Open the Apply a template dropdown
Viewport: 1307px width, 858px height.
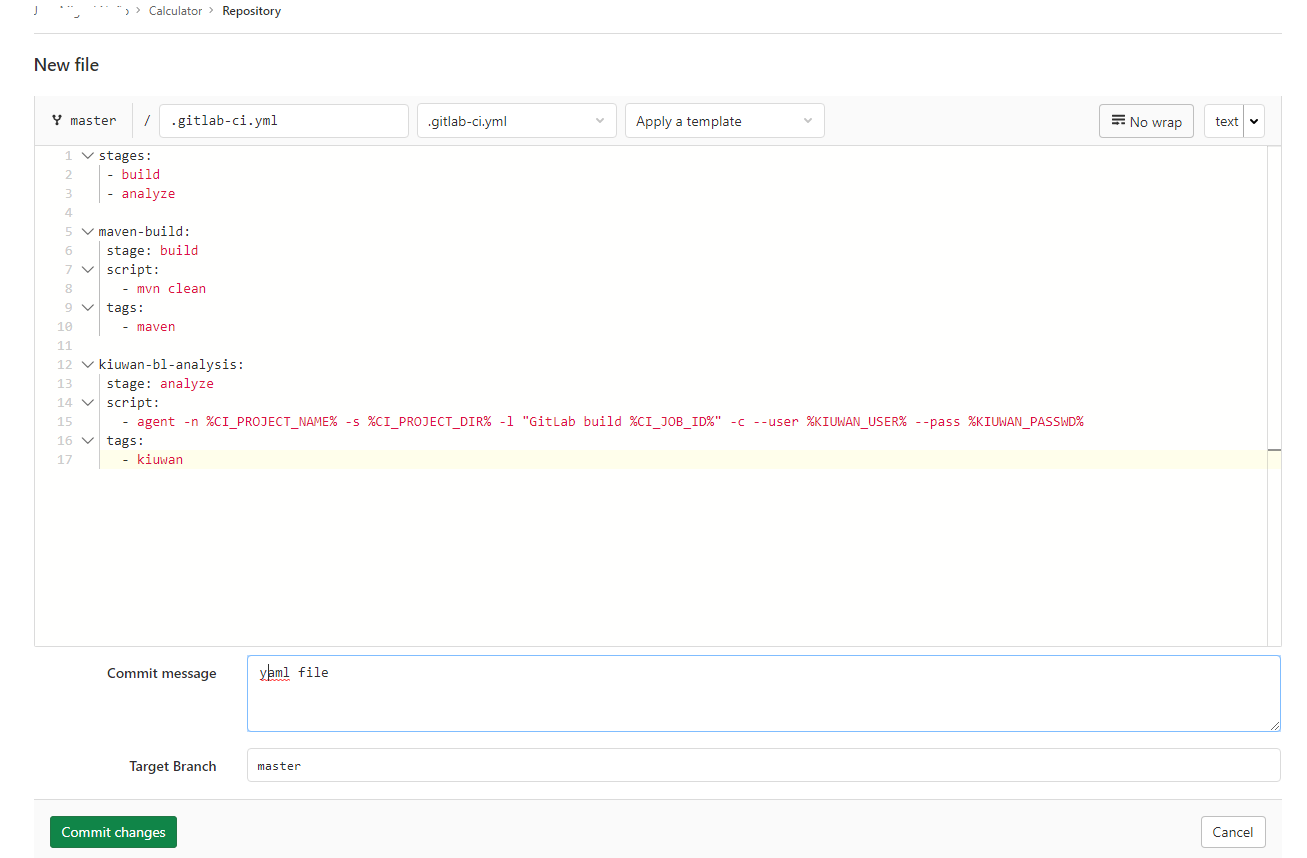[x=724, y=120]
